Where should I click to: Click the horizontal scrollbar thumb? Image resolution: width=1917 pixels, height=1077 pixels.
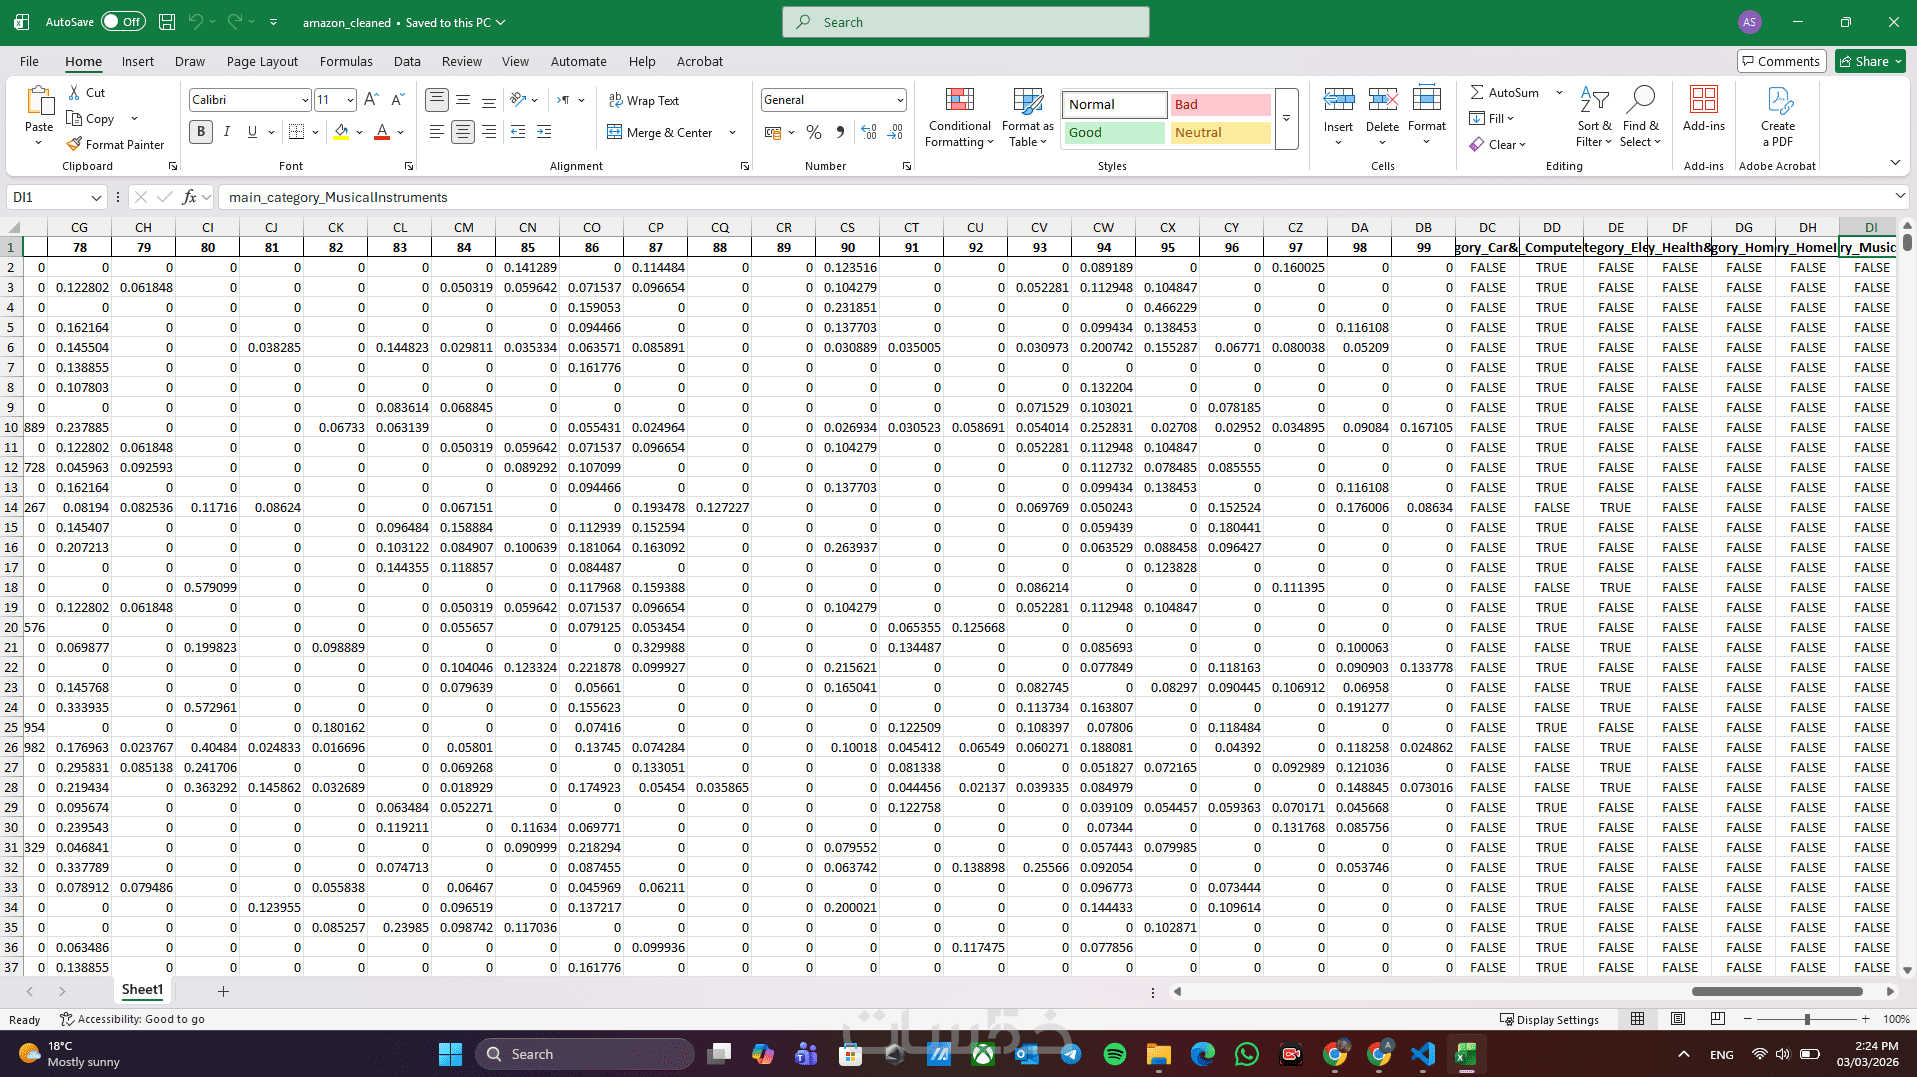pos(1777,992)
